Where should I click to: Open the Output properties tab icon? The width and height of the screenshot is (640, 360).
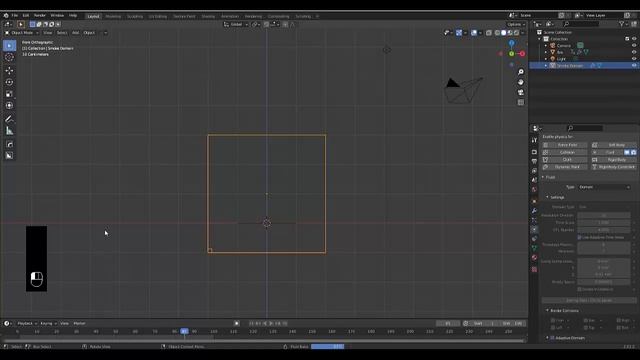(x=534, y=161)
